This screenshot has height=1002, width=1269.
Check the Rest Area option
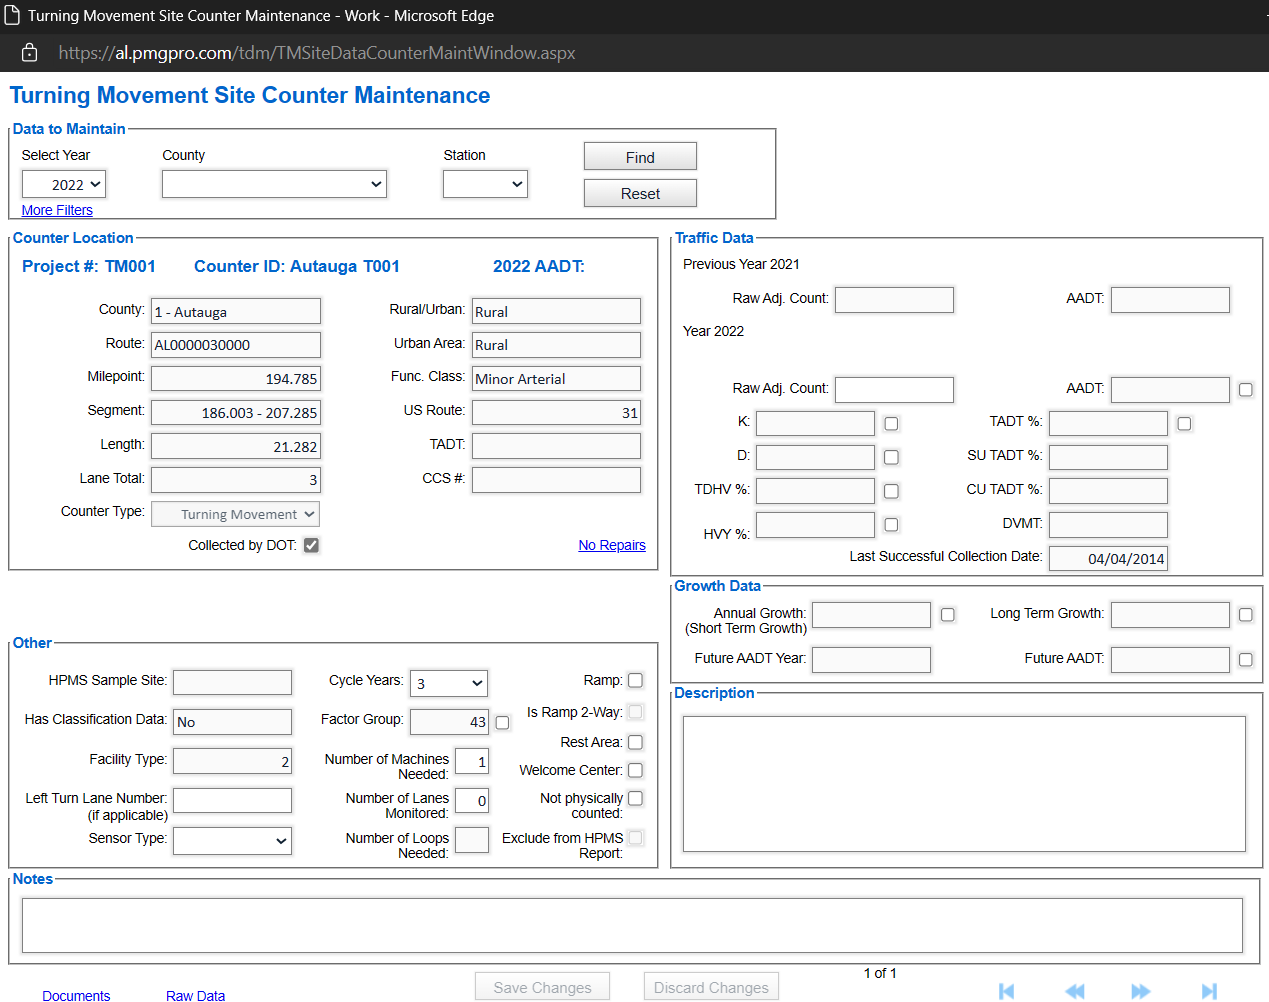[x=636, y=742]
